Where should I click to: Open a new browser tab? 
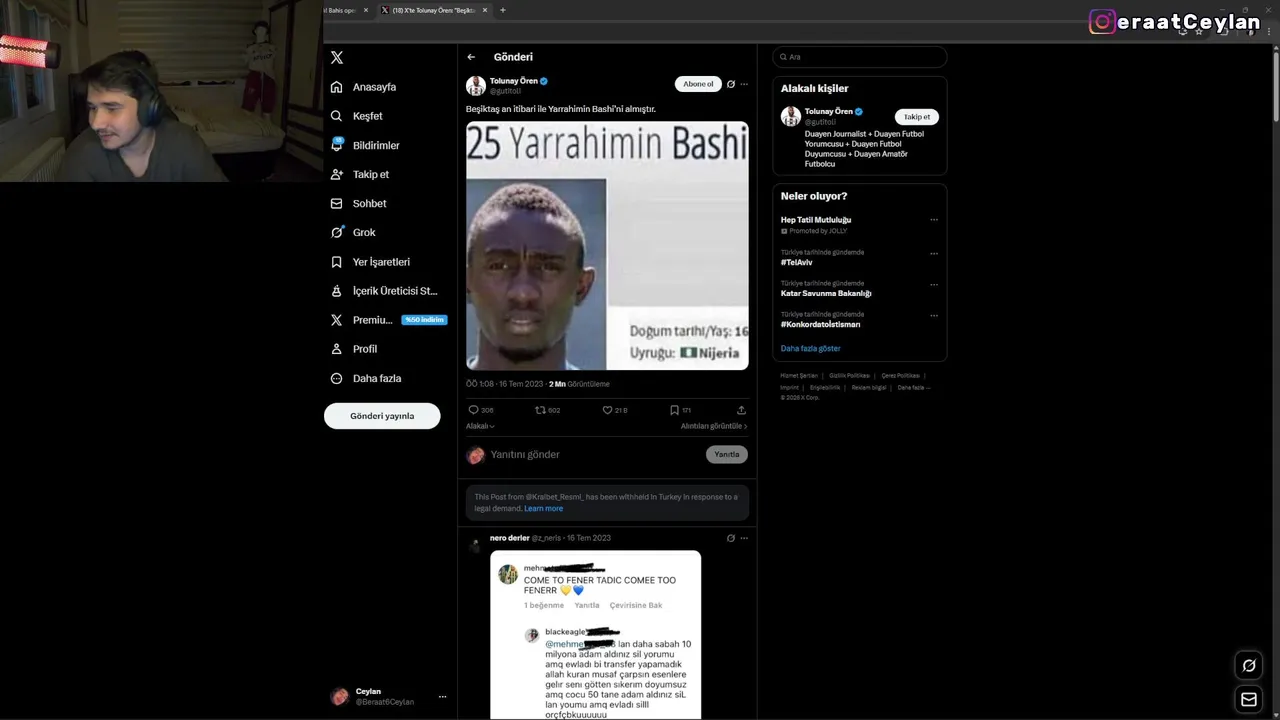tap(503, 10)
